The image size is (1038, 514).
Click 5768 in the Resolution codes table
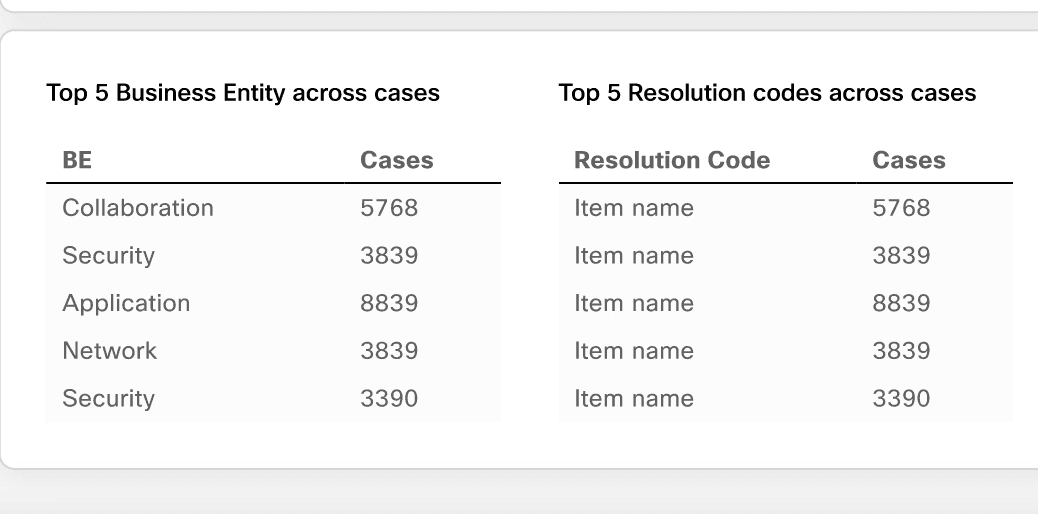coord(902,208)
